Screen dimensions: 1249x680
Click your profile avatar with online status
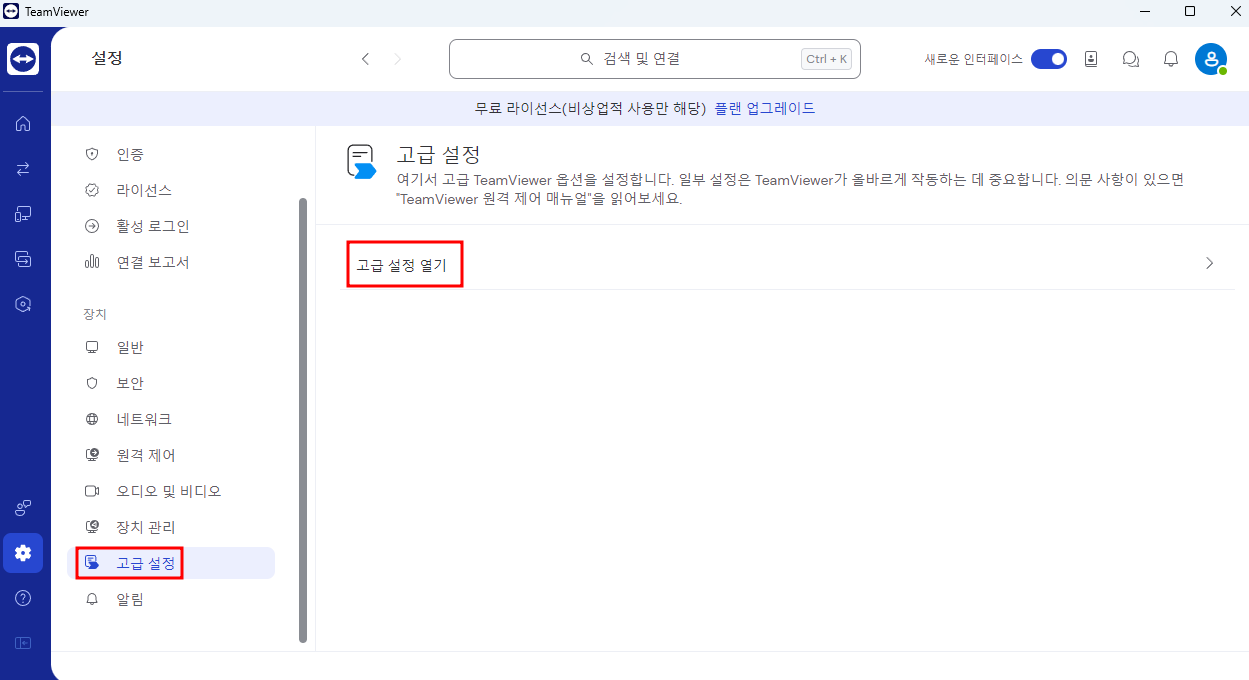point(1211,59)
